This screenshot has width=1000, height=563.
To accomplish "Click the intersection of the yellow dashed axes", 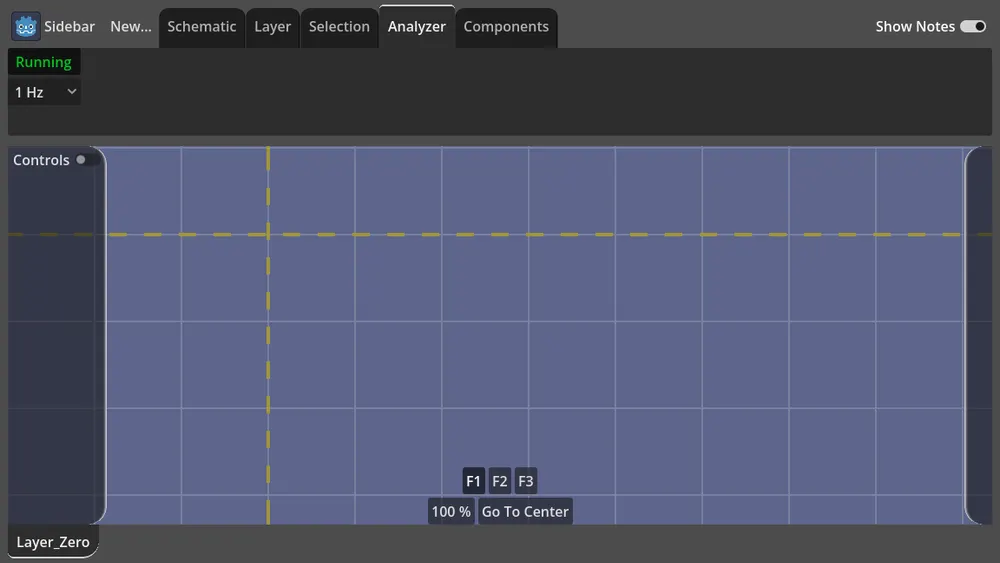I will coord(268,235).
